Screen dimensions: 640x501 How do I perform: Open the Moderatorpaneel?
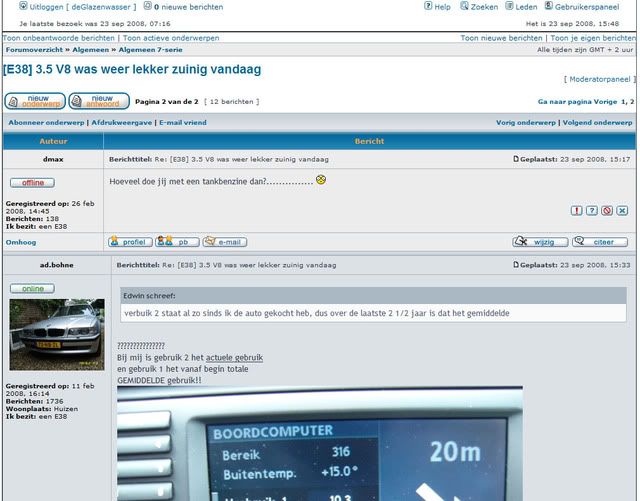600,79
